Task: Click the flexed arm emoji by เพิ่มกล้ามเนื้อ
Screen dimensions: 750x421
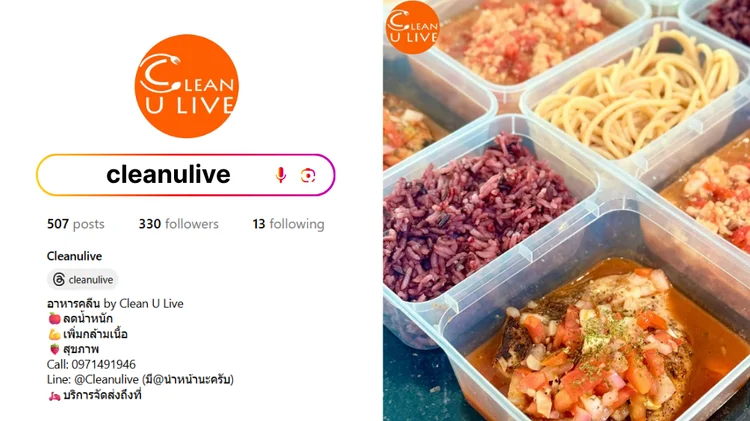Action: tap(55, 334)
